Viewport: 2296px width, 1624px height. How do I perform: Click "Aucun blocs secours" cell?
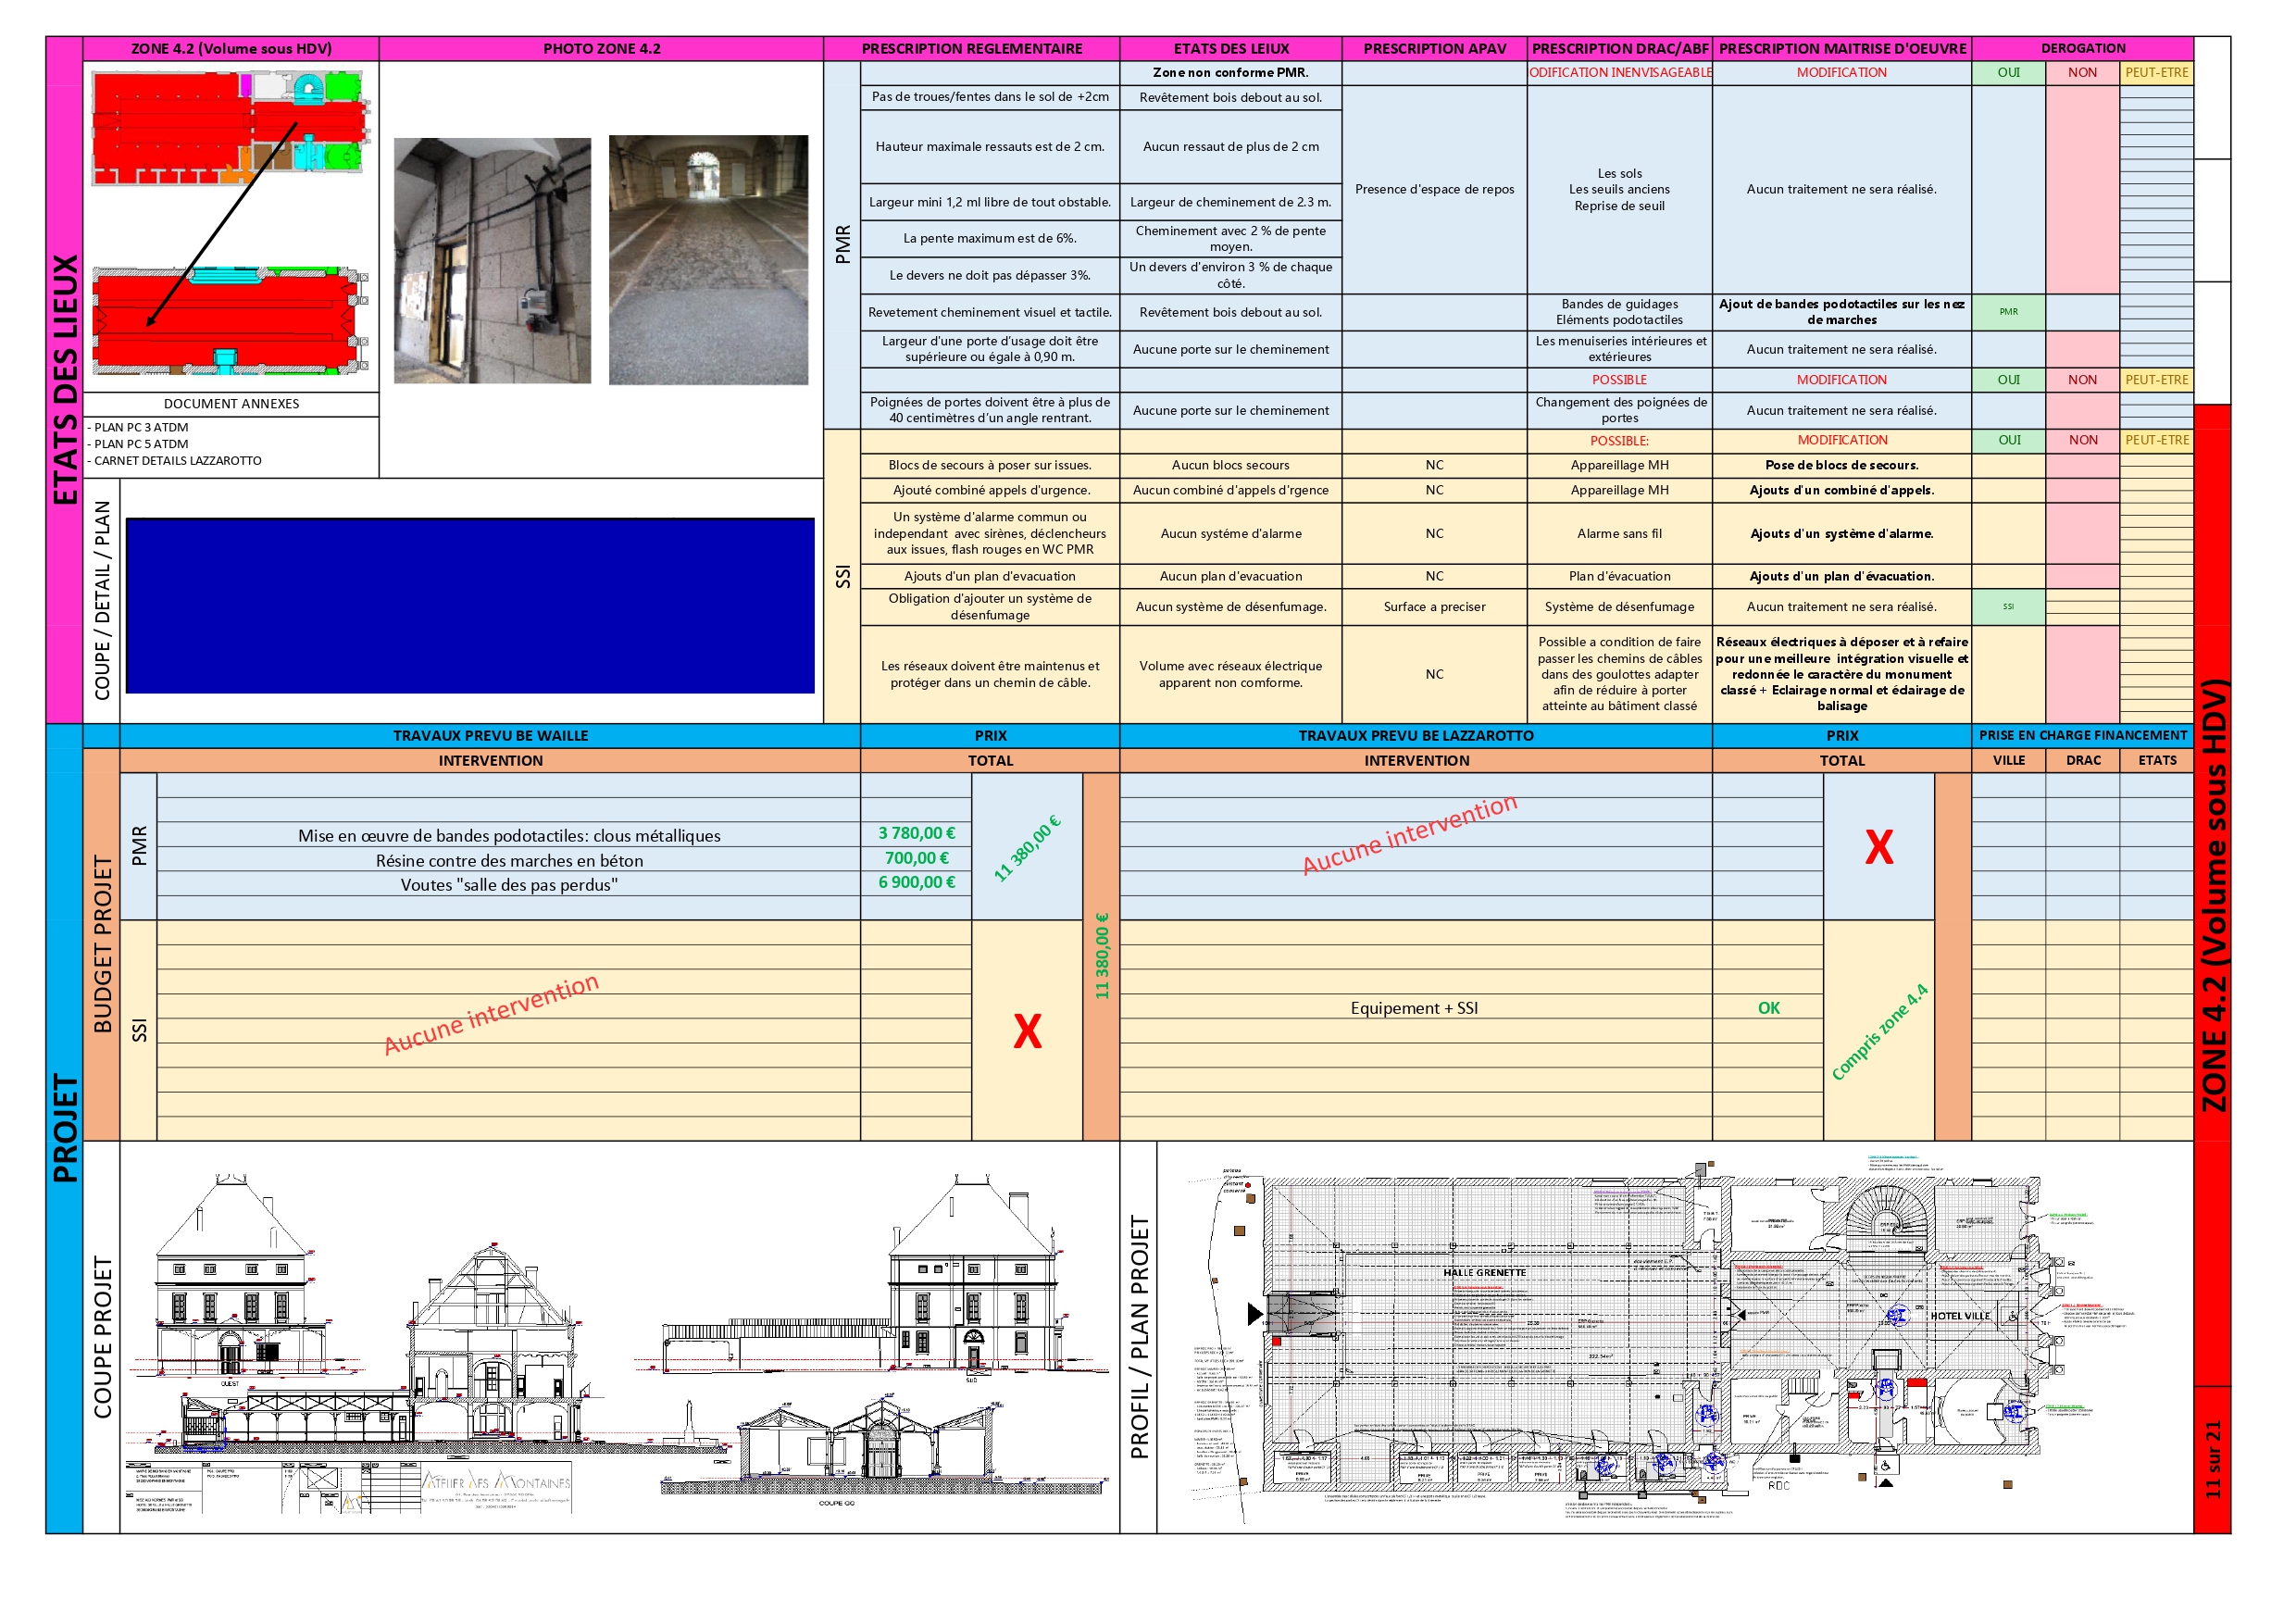click(x=1231, y=465)
